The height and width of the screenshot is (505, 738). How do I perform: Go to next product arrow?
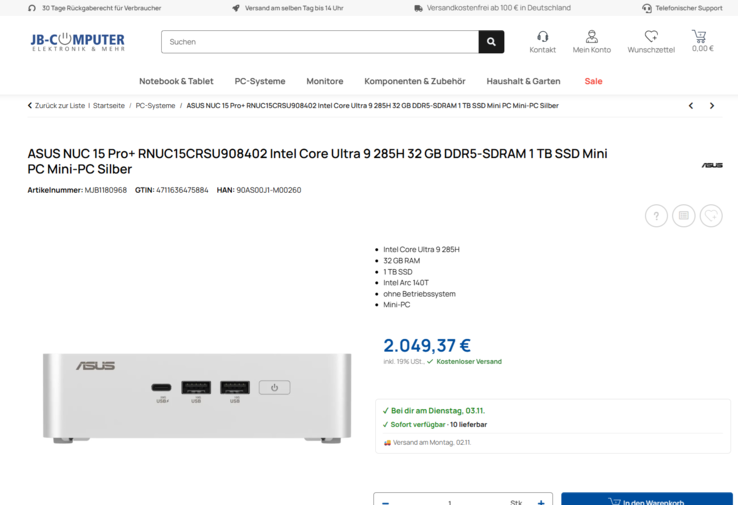tap(712, 106)
